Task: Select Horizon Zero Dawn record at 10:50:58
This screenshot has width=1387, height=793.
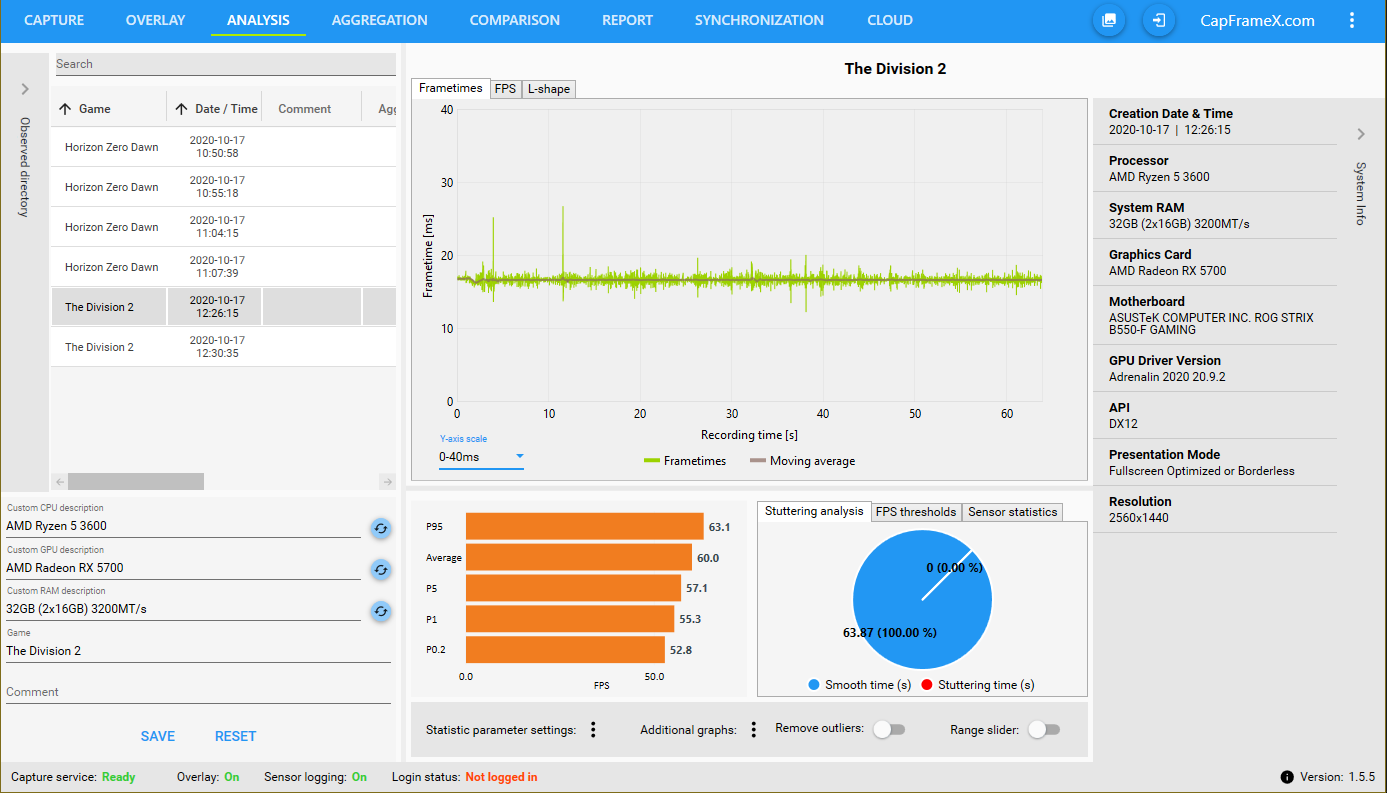Action: [223, 147]
